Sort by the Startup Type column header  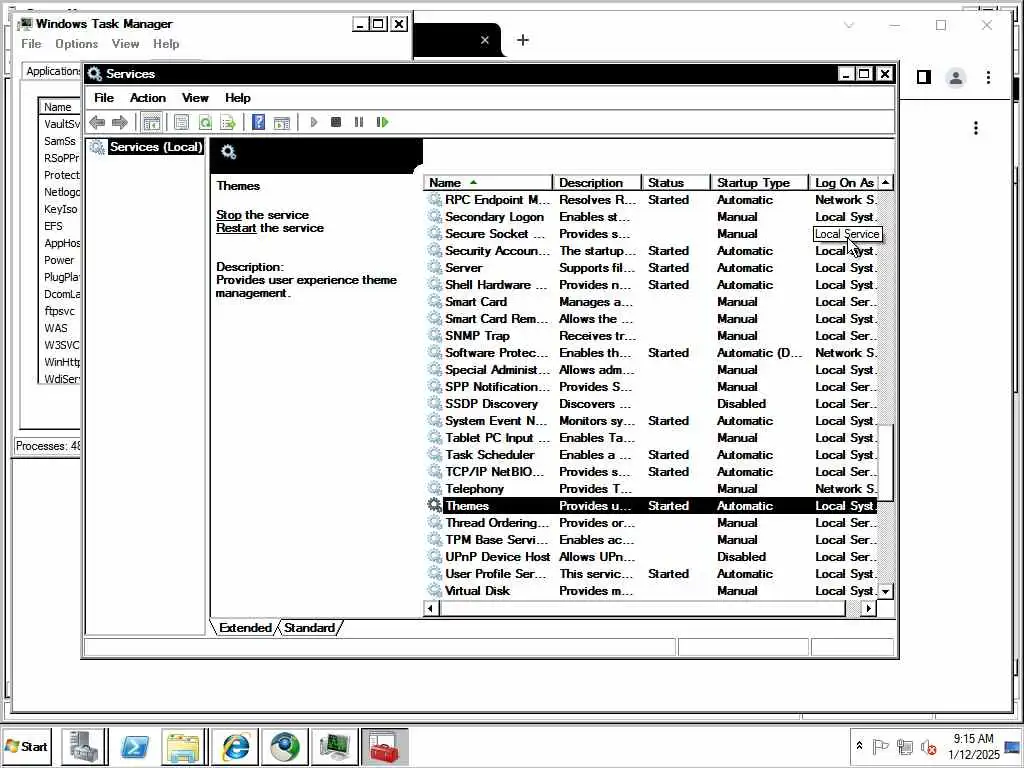click(x=760, y=183)
